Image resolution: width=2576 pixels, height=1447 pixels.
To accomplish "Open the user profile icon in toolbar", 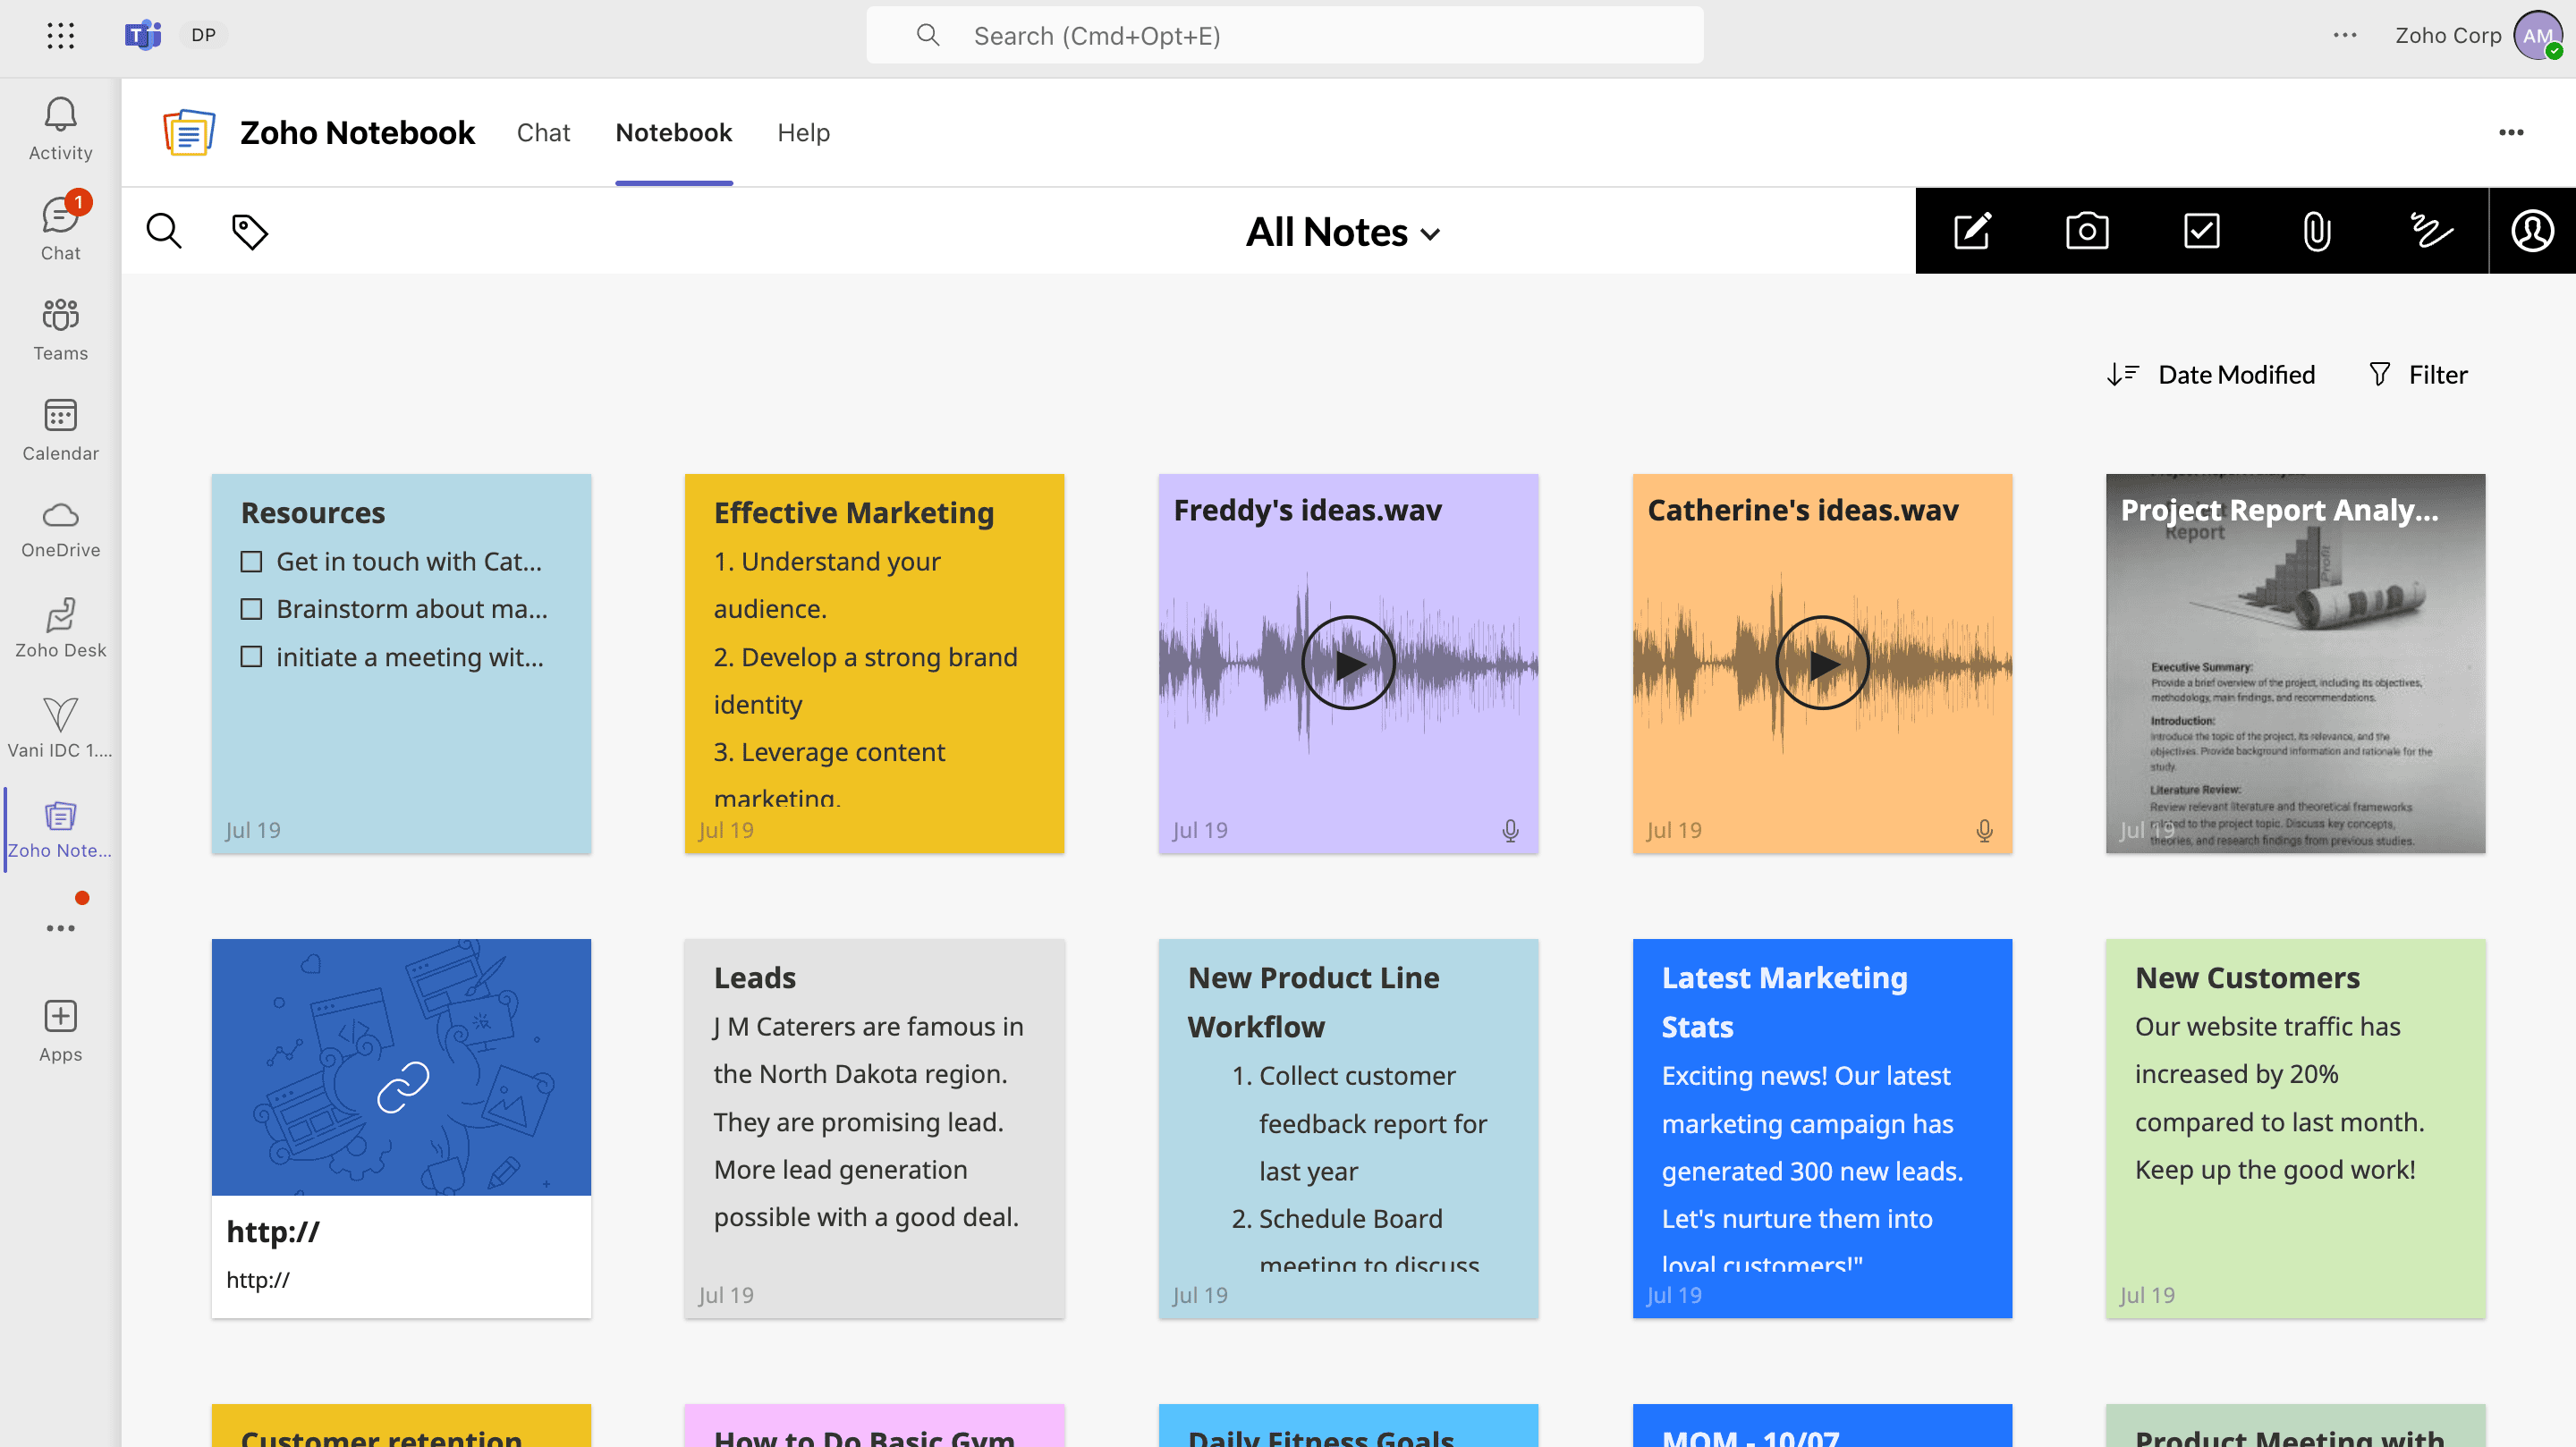I will click(x=2532, y=231).
